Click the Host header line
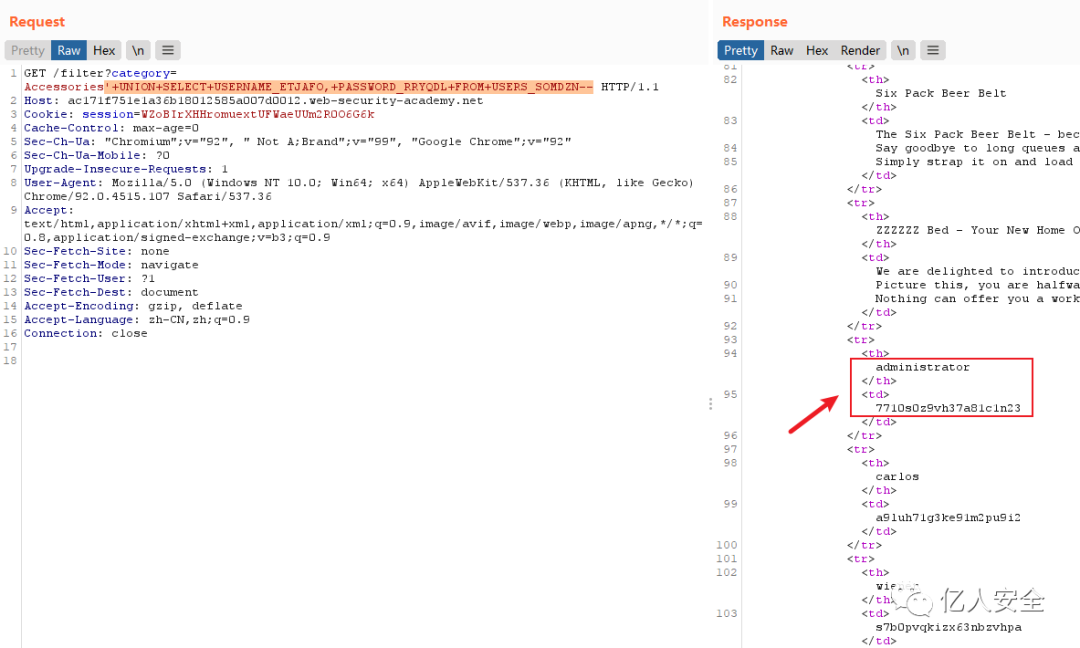The height and width of the screenshot is (648, 1080). [x=253, y=101]
